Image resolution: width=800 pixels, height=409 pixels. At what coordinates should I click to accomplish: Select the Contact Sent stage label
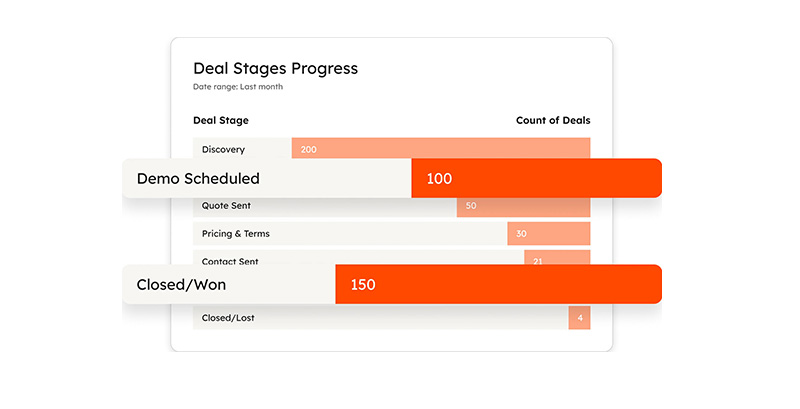pyautogui.click(x=230, y=261)
